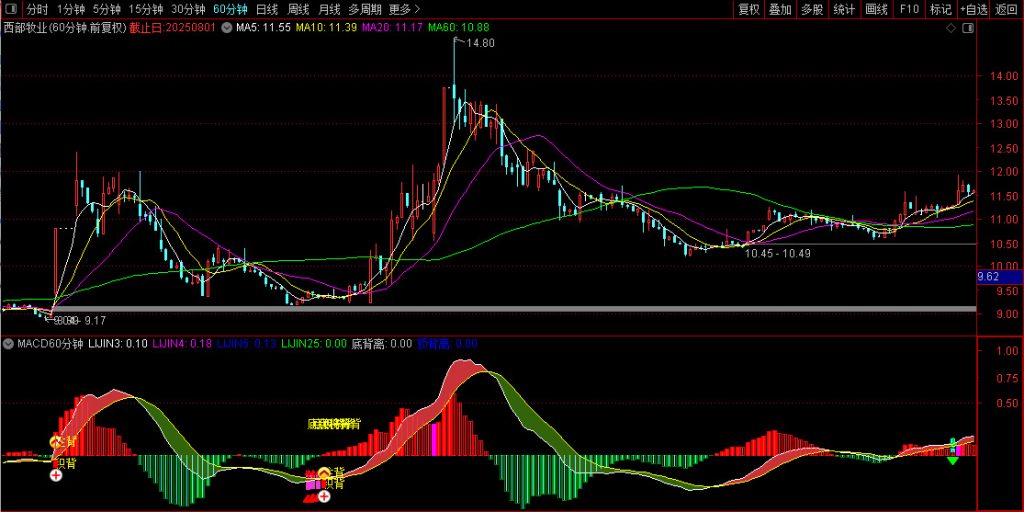The image size is (1024, 512).
Task: Click the red plus signal marker at the chart's left
Action: pyautogui.click(x=56, y=475)
